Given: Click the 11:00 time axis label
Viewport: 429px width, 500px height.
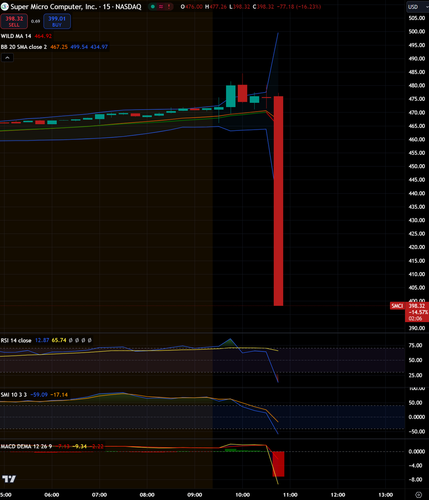Looking at the screenshot, I should 290,495.
